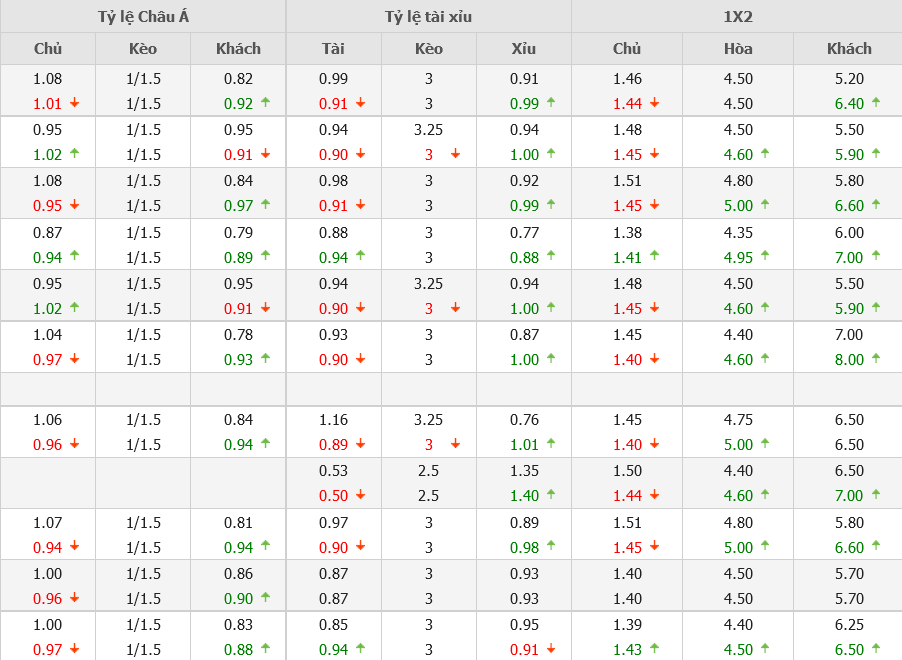Click the up arrow next to 6.40
902x660 pixels.
pyautogui.click(x=876, y=102)
